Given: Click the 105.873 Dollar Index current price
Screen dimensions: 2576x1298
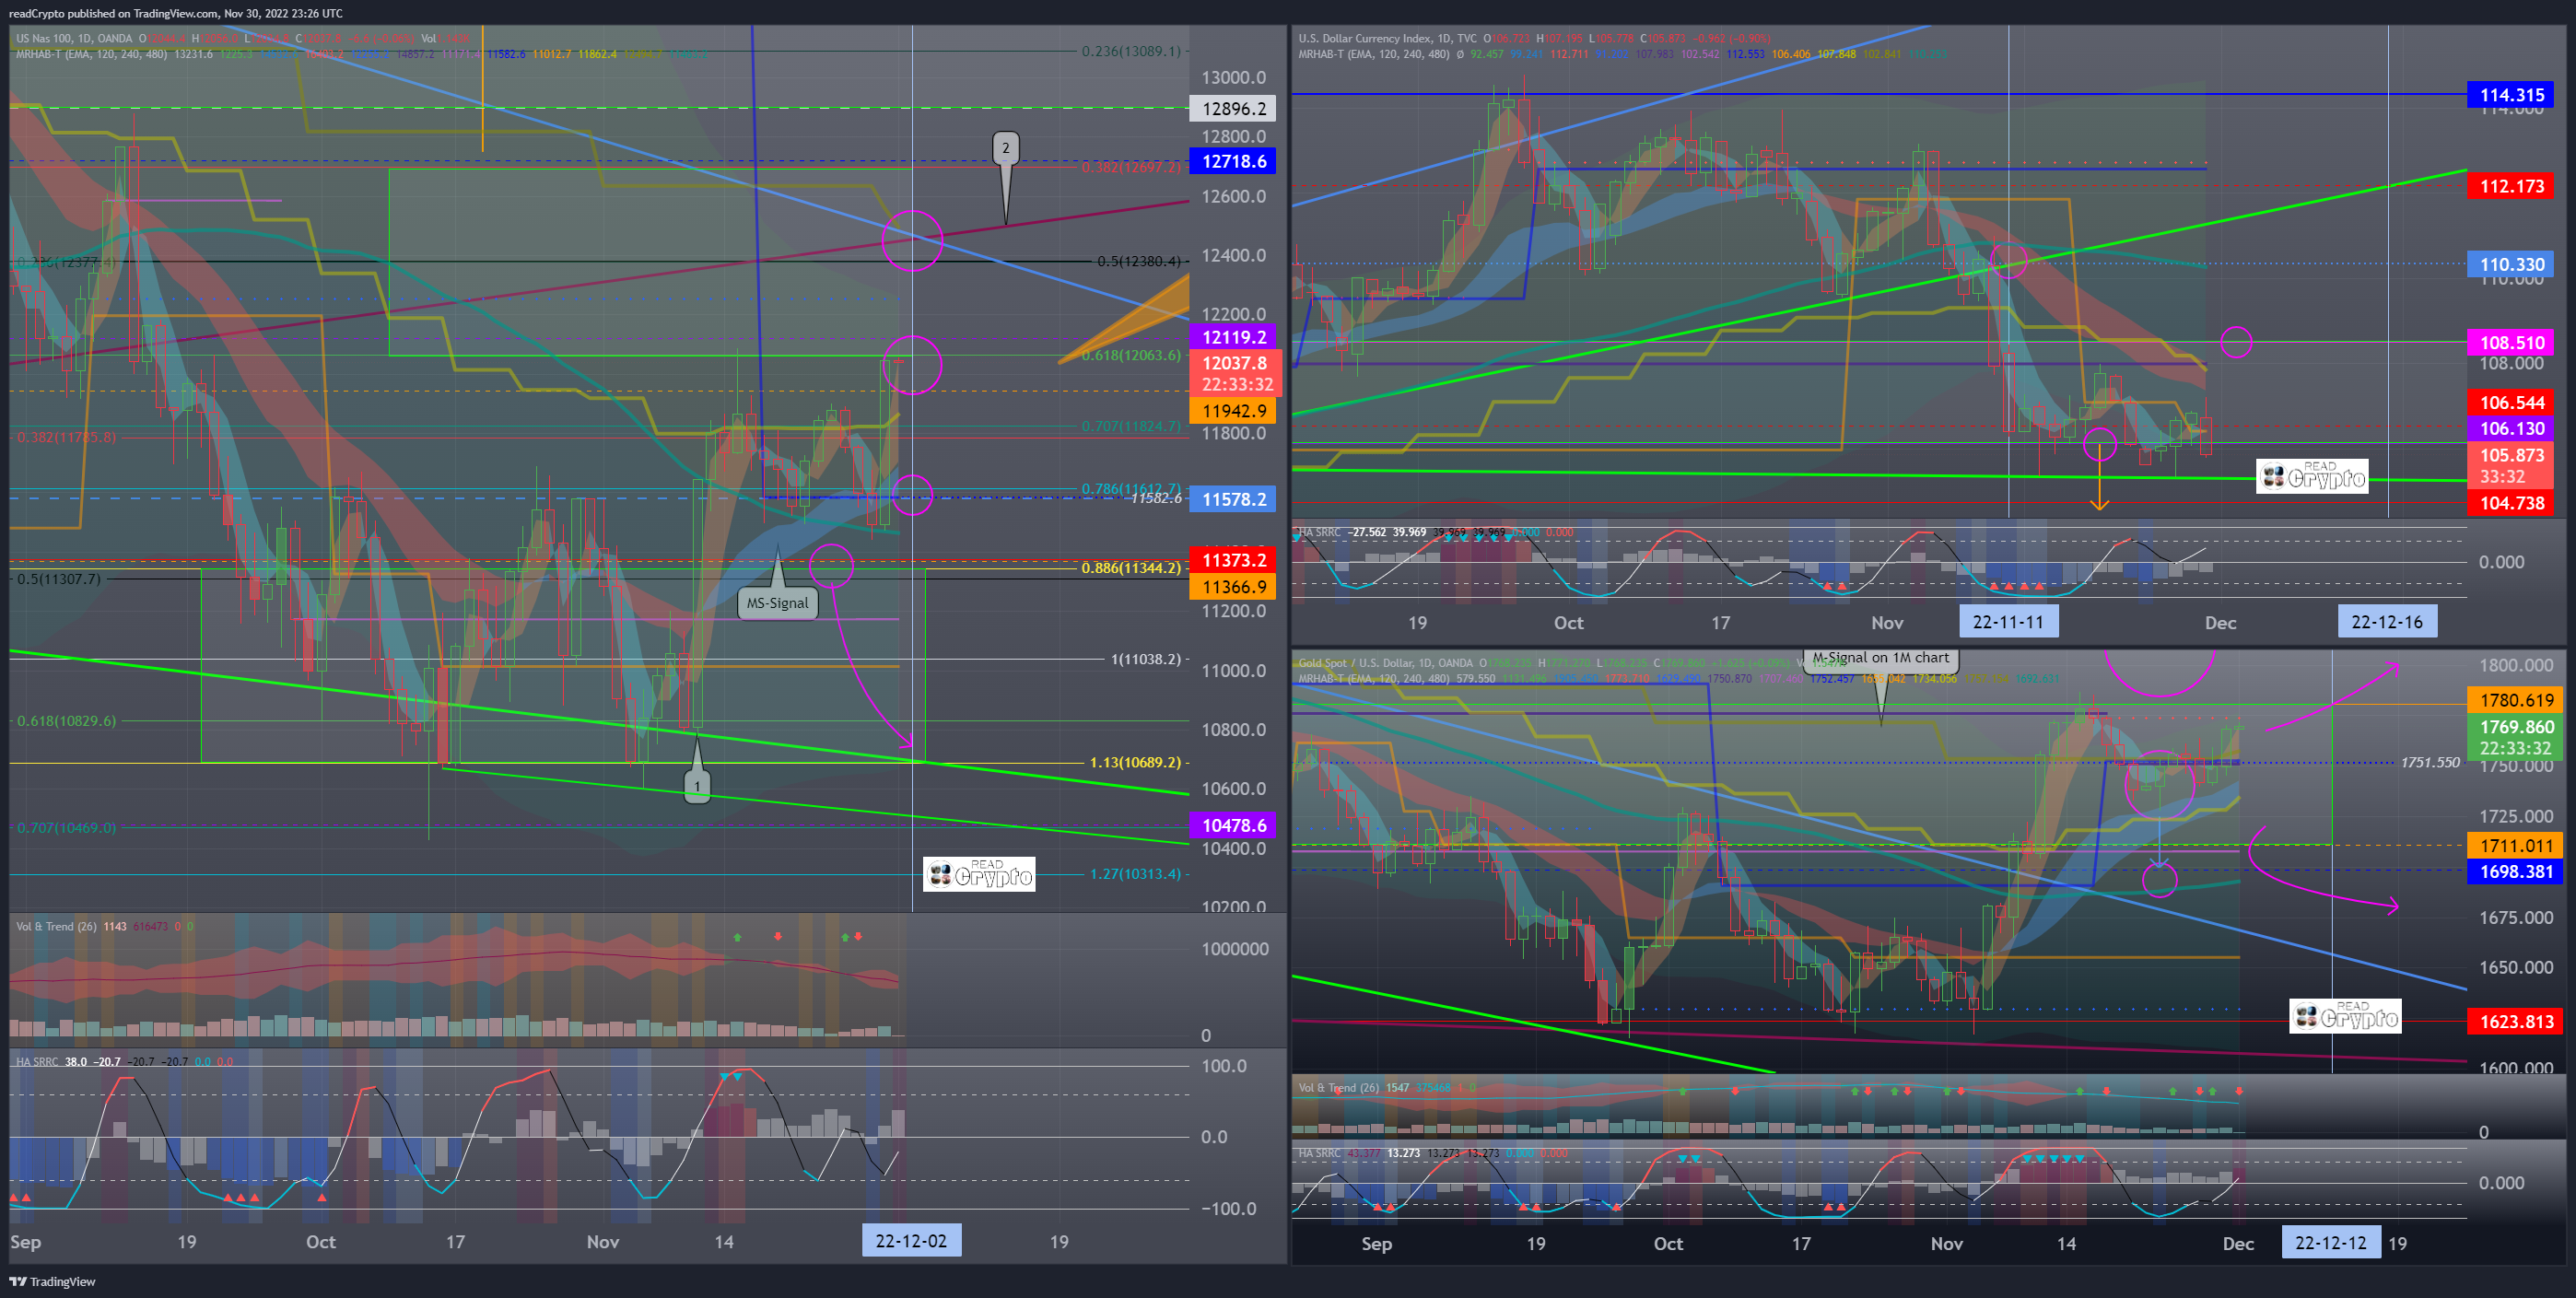Looking at the screenshot, I should [x=2511, y=465].
